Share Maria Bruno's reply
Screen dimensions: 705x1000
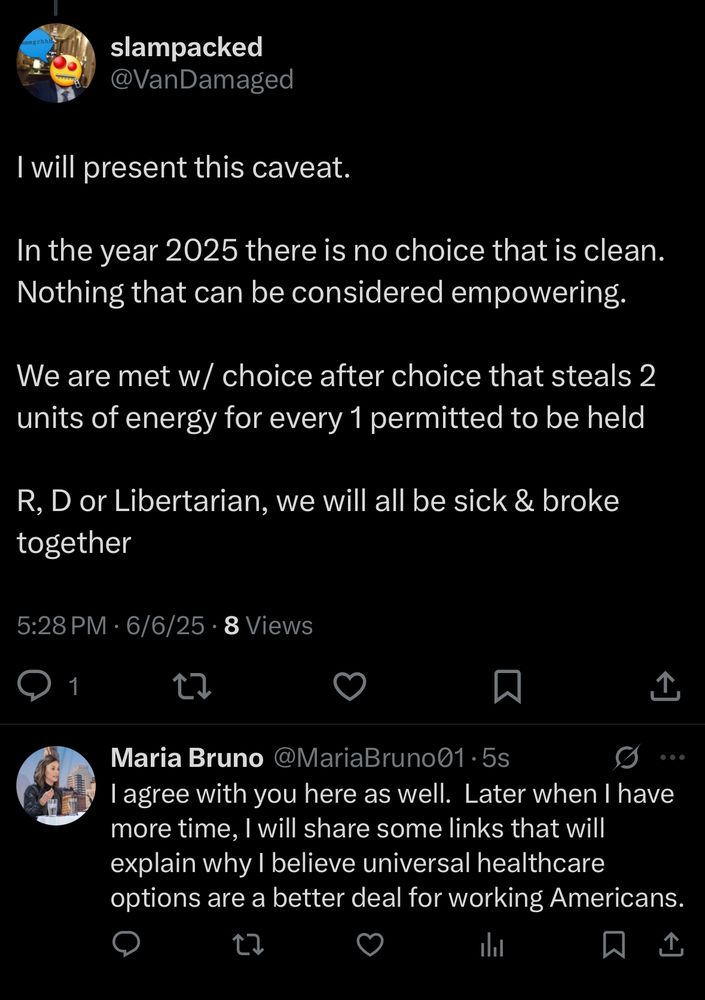pos(672,943)
